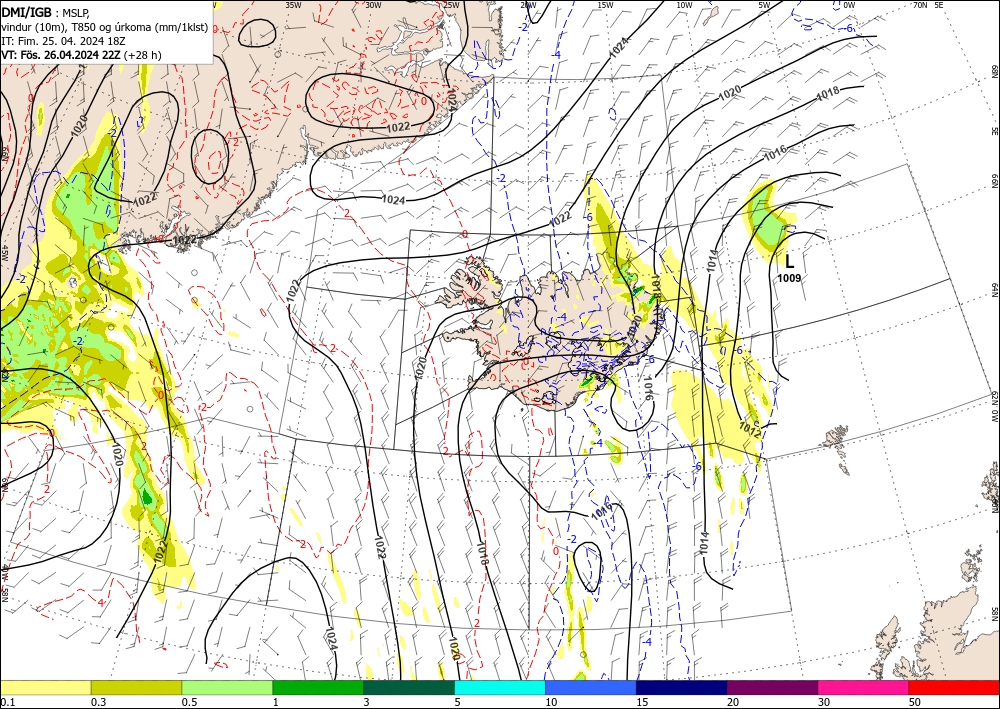Screen dimensions: 1000x709
Task: Click the '15W' longitude label at top
Action: pyautogui.click(x=606, y=5)
